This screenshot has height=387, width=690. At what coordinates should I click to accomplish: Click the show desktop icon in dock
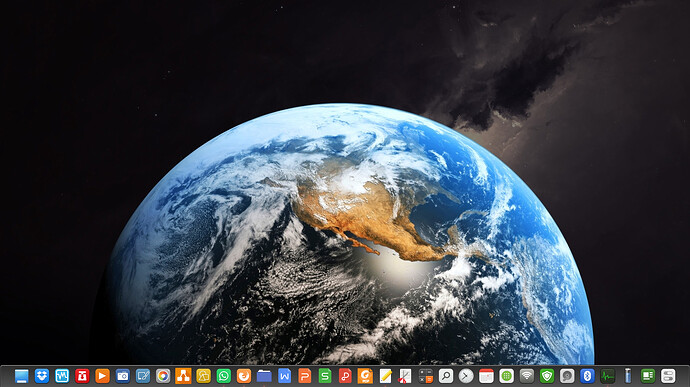pyautogui.click(x=21, y=376)
